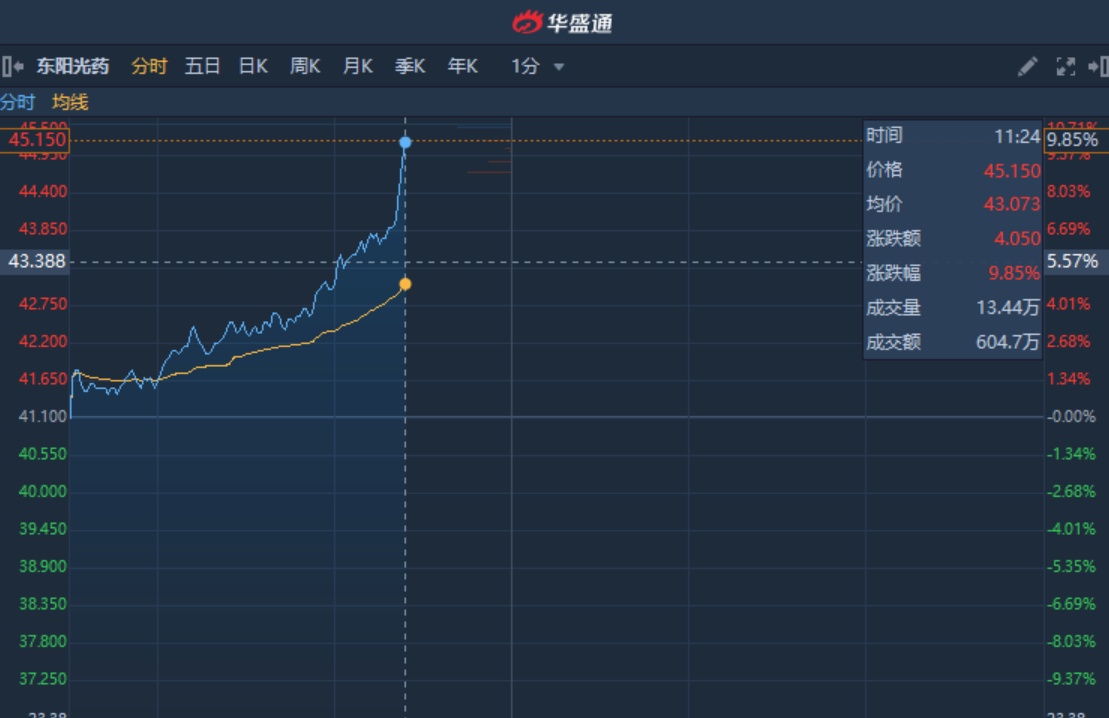Select the 季K quarterly chart tab
Image resolution: width=1109 pixels, height=718 pixels.
pyautogui.click(x=410, y=67)
